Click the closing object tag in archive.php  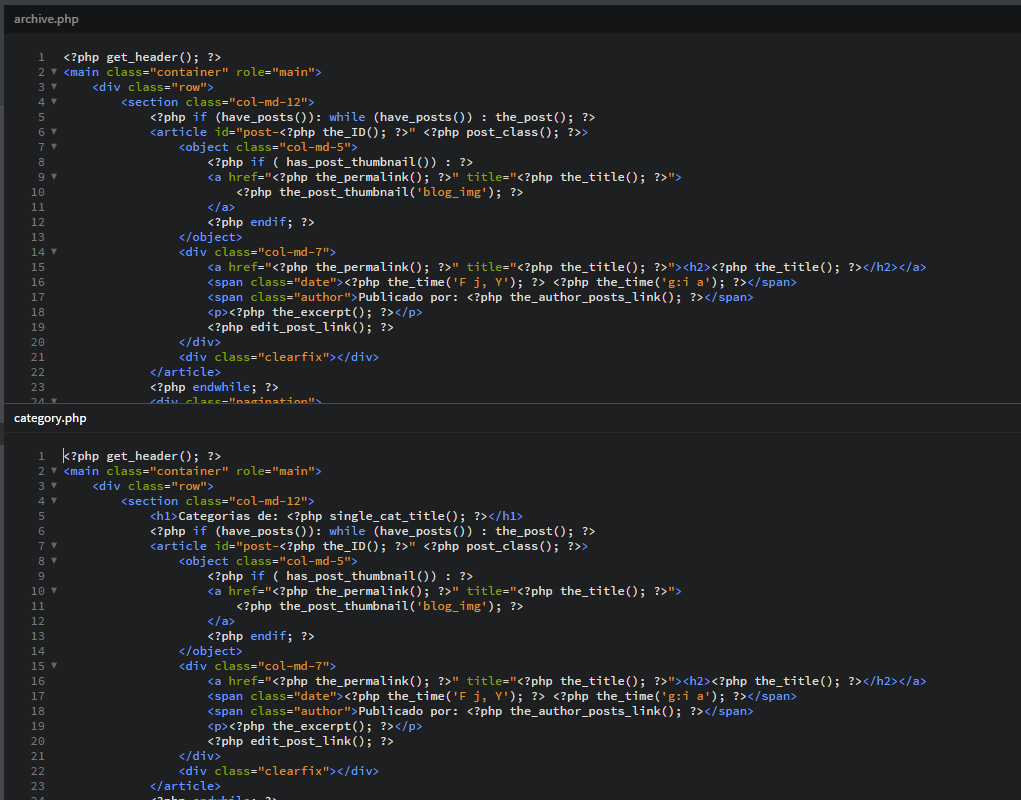210,237
